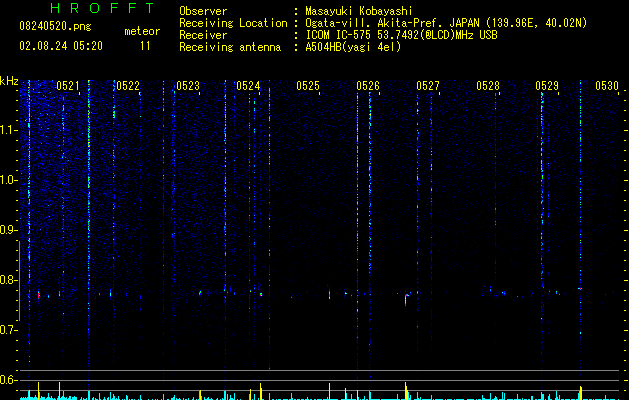This screenshot has width=629, height=400.
Task: Click observer name Masayuki Kobayashi
Action: click(x=359, y=11)
